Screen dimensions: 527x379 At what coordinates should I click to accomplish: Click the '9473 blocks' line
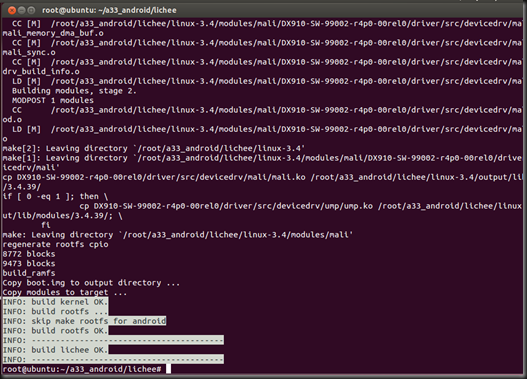point(29,263)
